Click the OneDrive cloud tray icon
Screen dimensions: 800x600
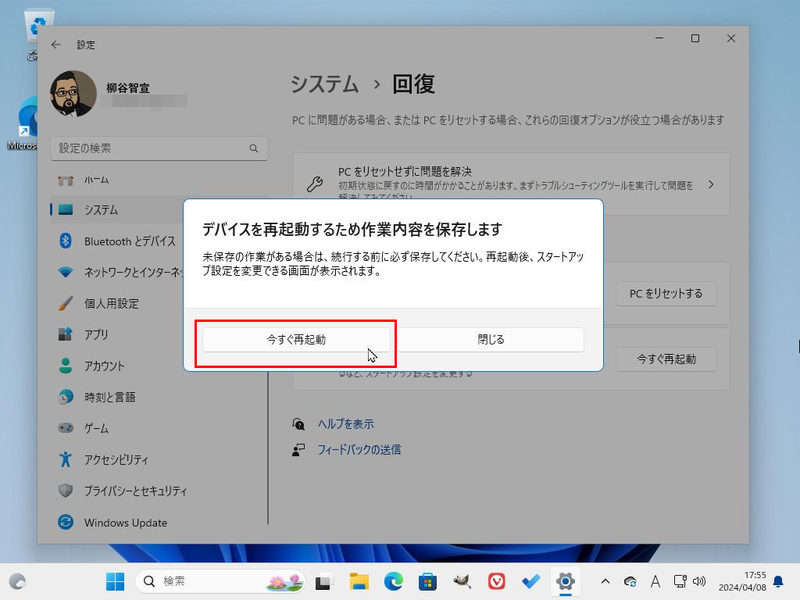(630, 582)
